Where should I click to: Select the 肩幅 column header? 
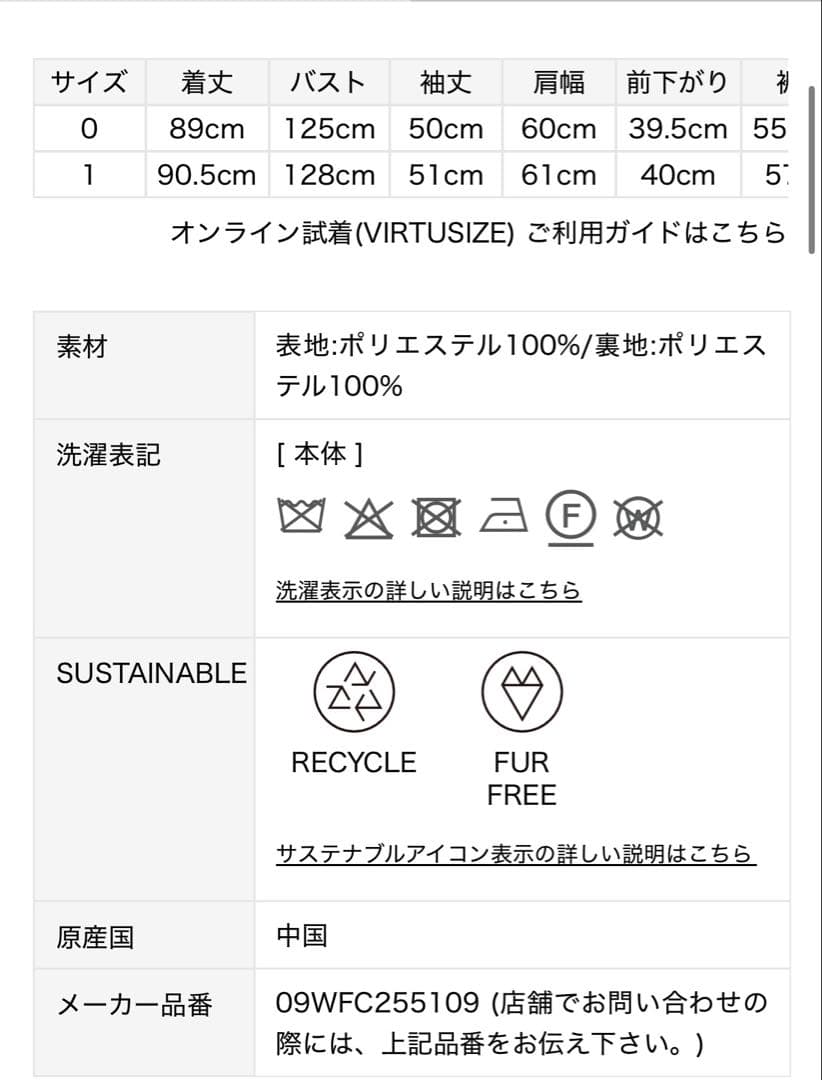(557, 83)
